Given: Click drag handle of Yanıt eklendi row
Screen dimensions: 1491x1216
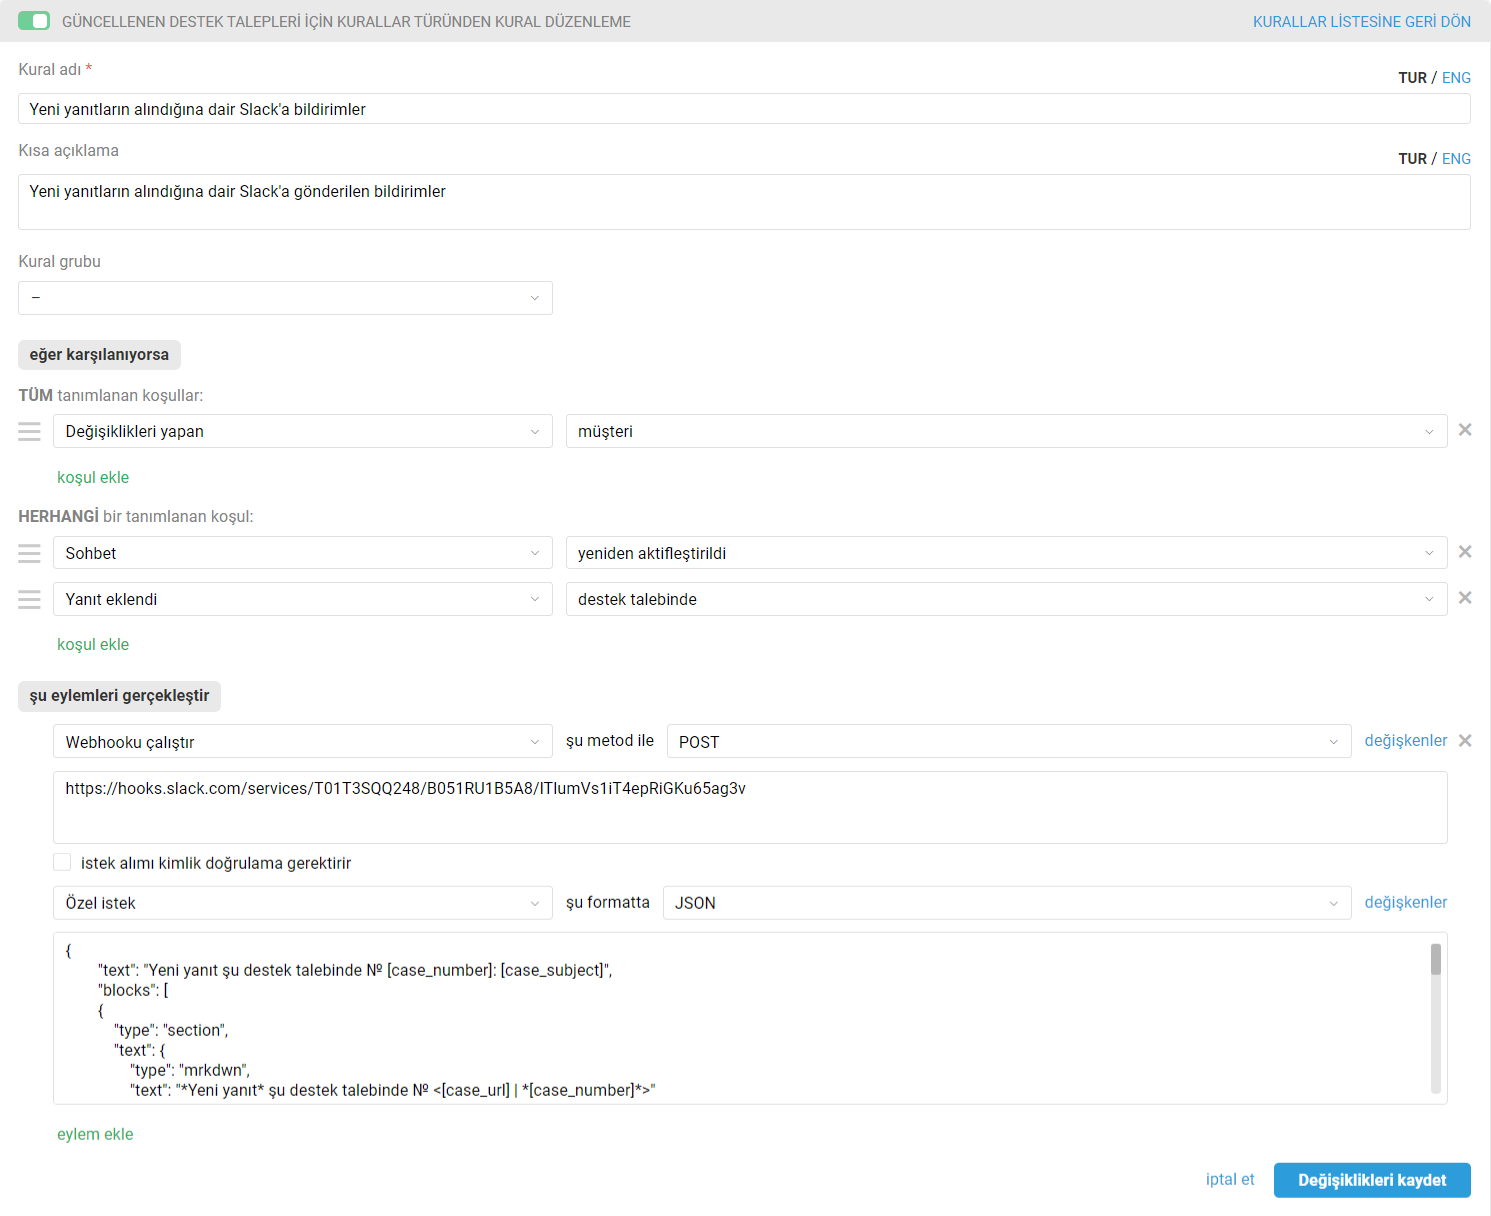Looking at the screenshot, I should pyautogui.click(x=30, y=599).
